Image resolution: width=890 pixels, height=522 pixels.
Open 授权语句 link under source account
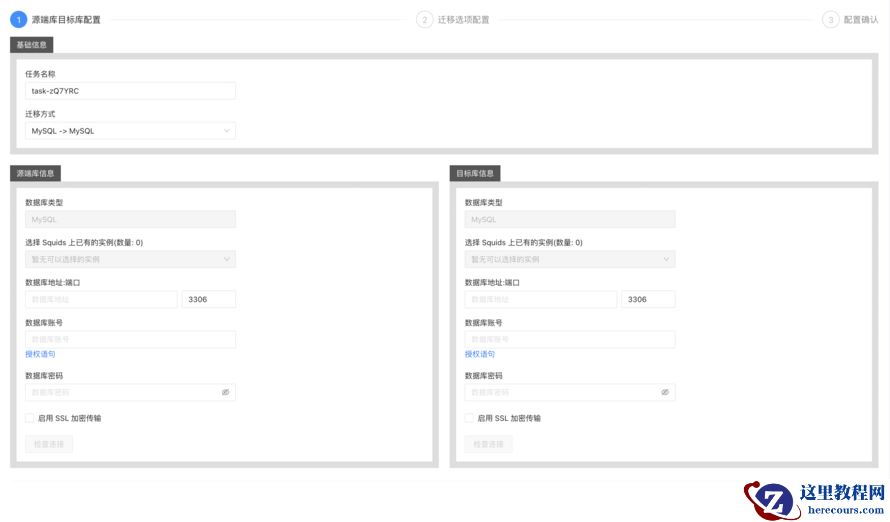[x=40, y=354]
